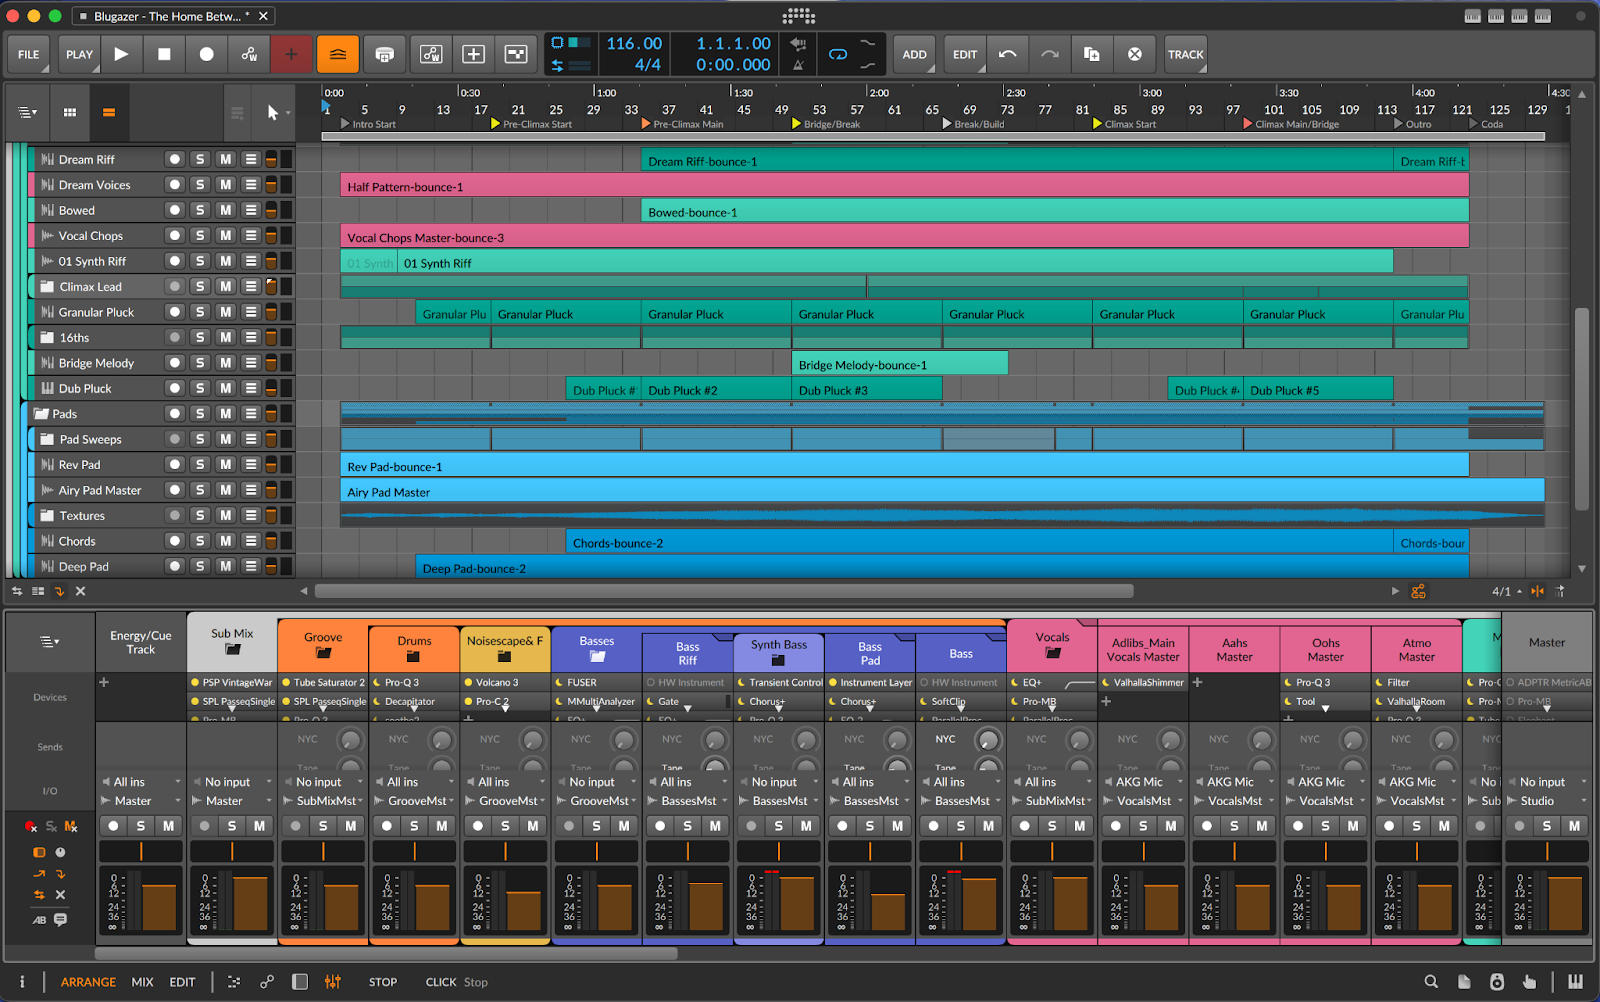Show the on-screen keyboard piano icon
The image size is (1600, 1002).
[x=1575, y=982]
